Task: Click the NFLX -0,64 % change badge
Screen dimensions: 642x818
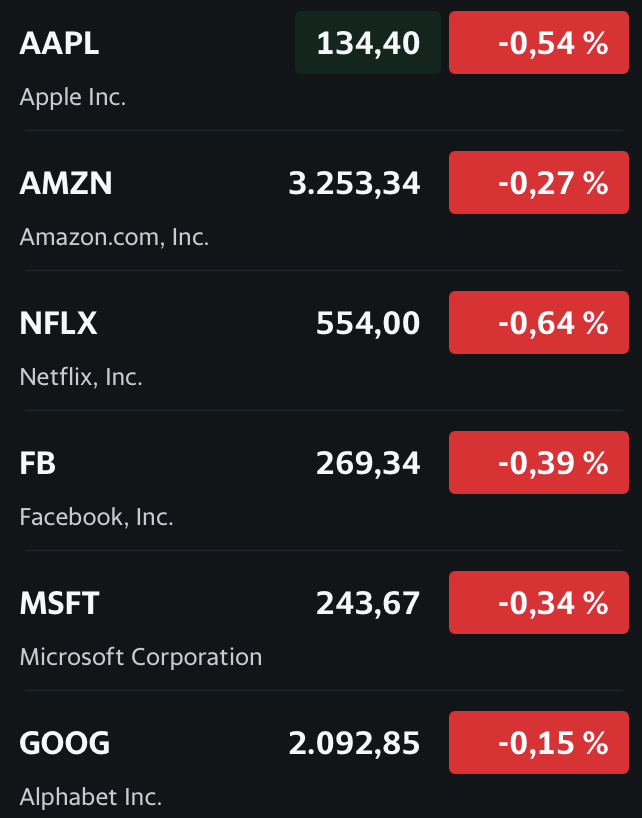Action: click(539, 323)
